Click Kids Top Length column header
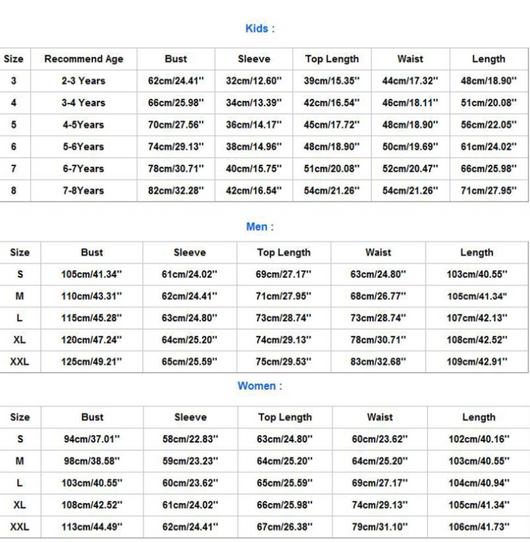Image resolution: width=530 pixels, height=542 pixels. [332, 59]
